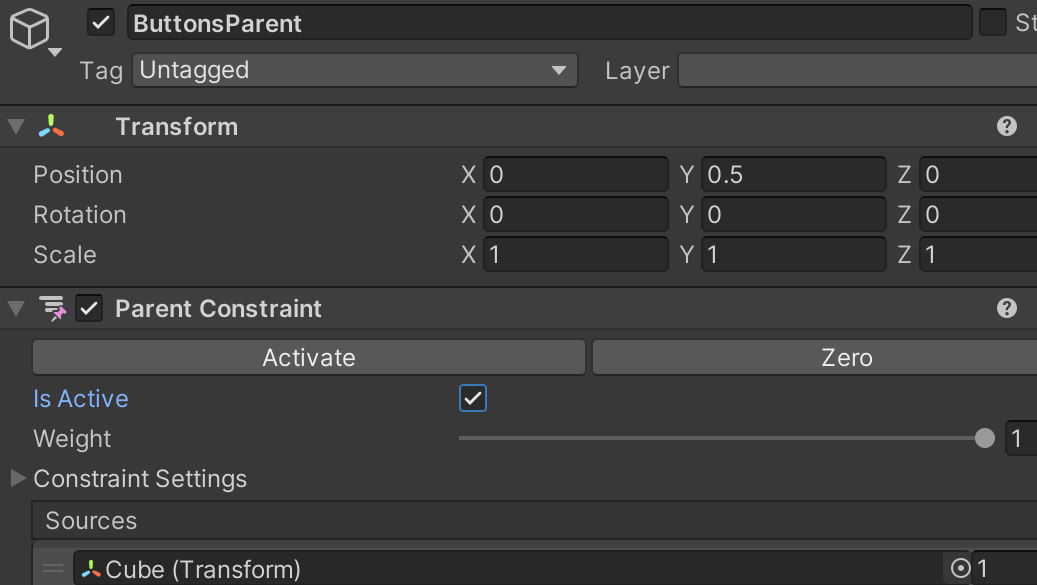
Task: Click Cube source drag handle
Action: [x=53, y=568]
